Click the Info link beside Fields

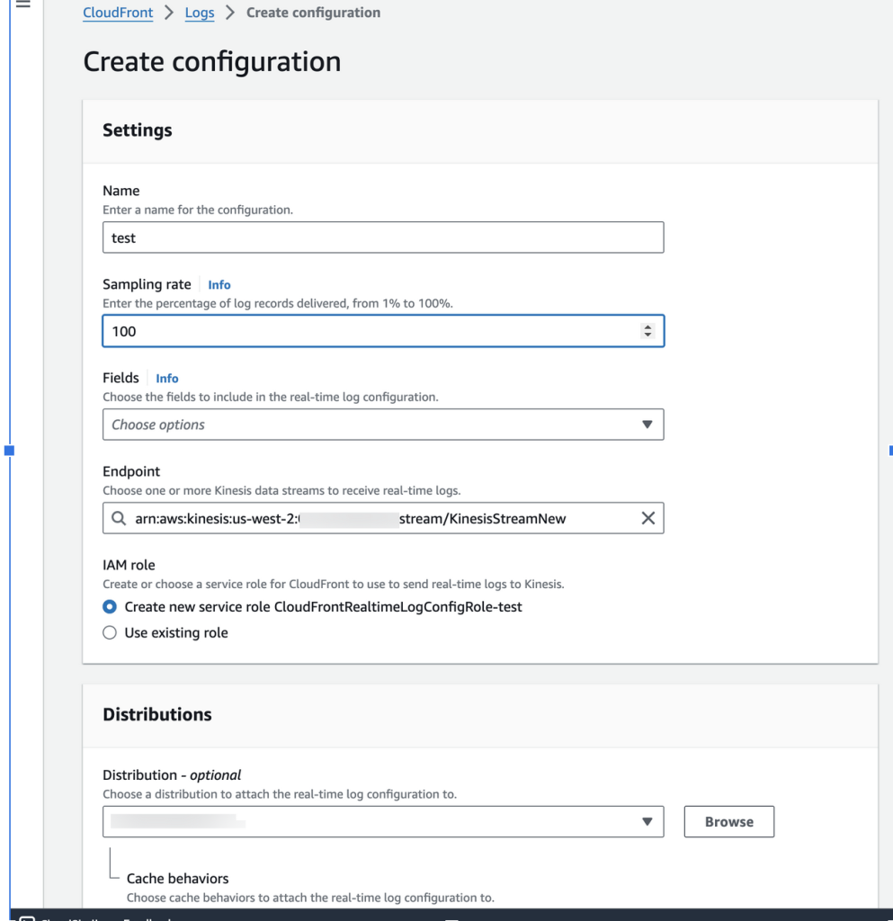click(167, 378)
